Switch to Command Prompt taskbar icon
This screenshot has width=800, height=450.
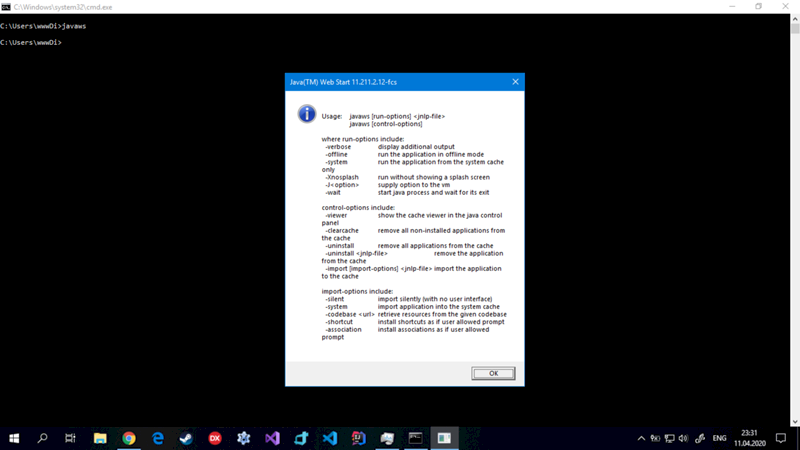[415, 438]
